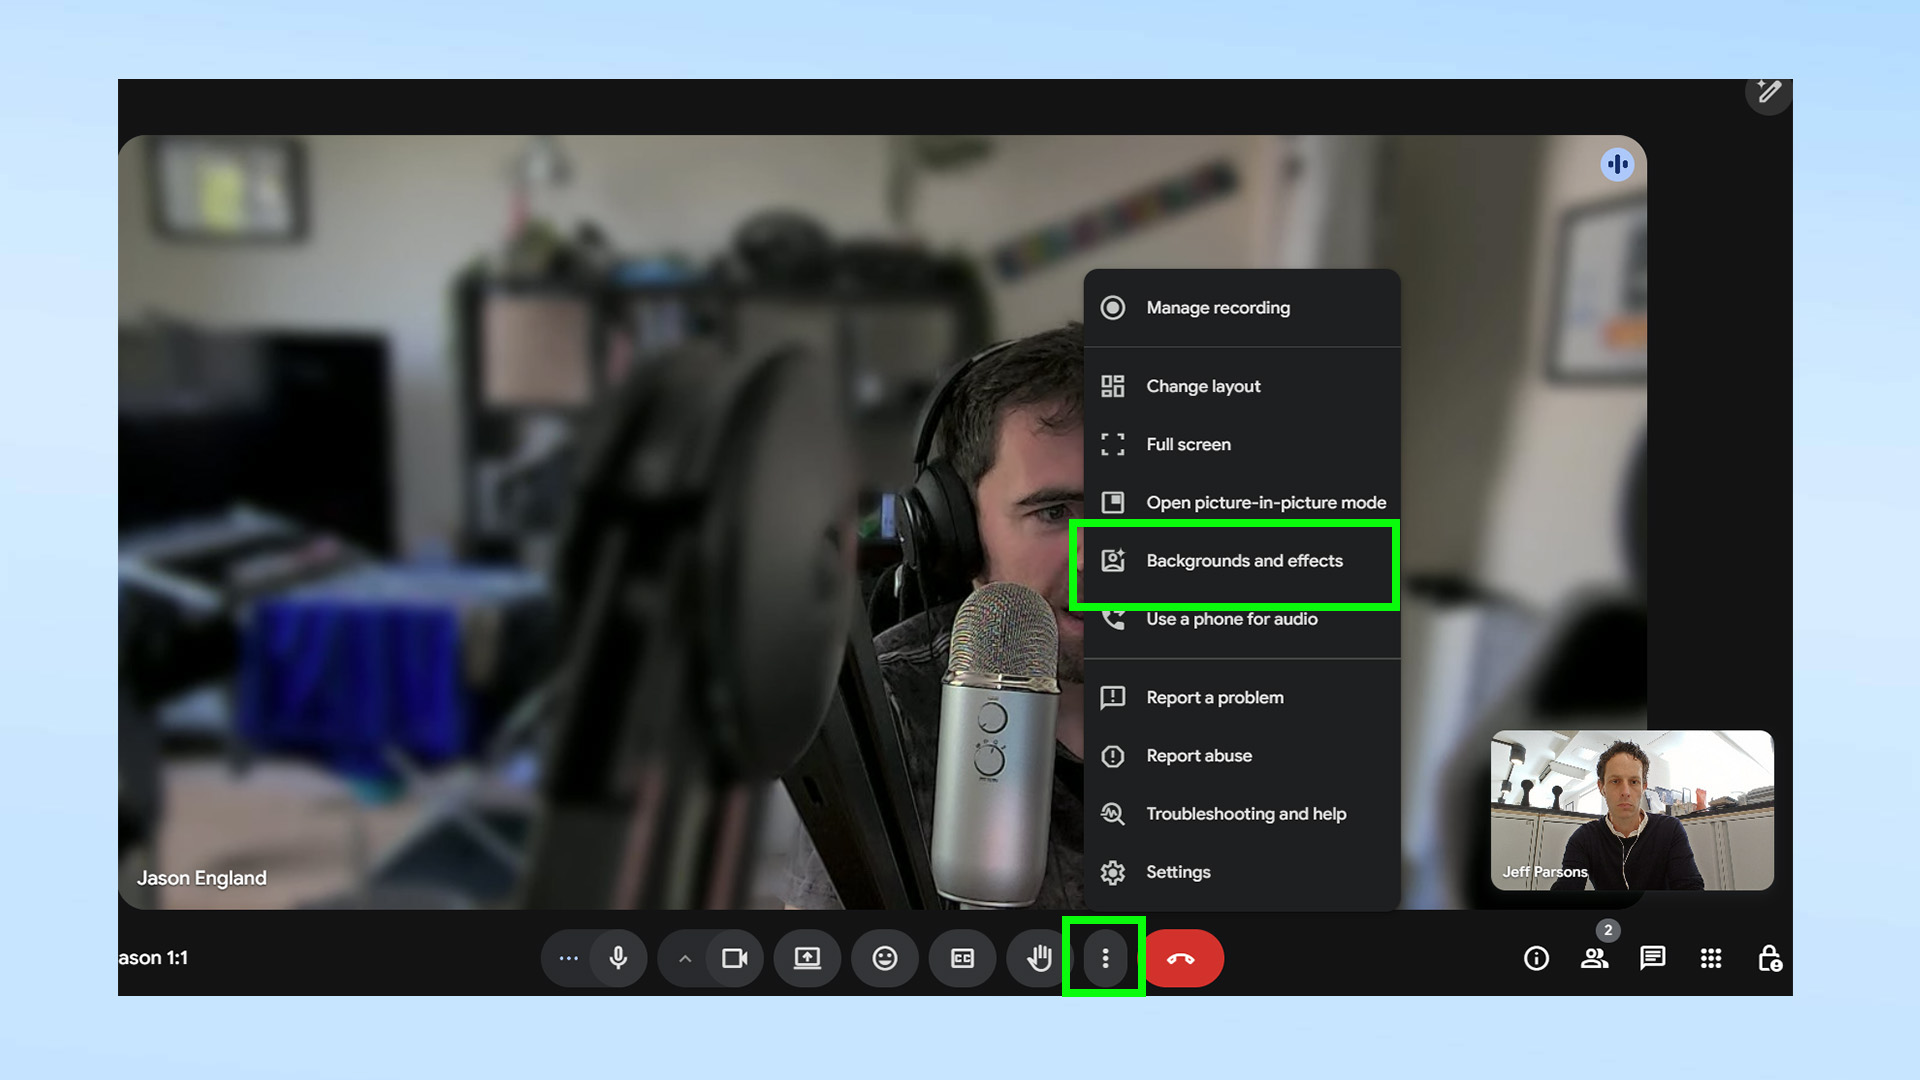Image resolution: width=1920 pixels, height=1080 pixels.
Task: Click Jason England's audio activity indicator
Action: point(1617,164)
